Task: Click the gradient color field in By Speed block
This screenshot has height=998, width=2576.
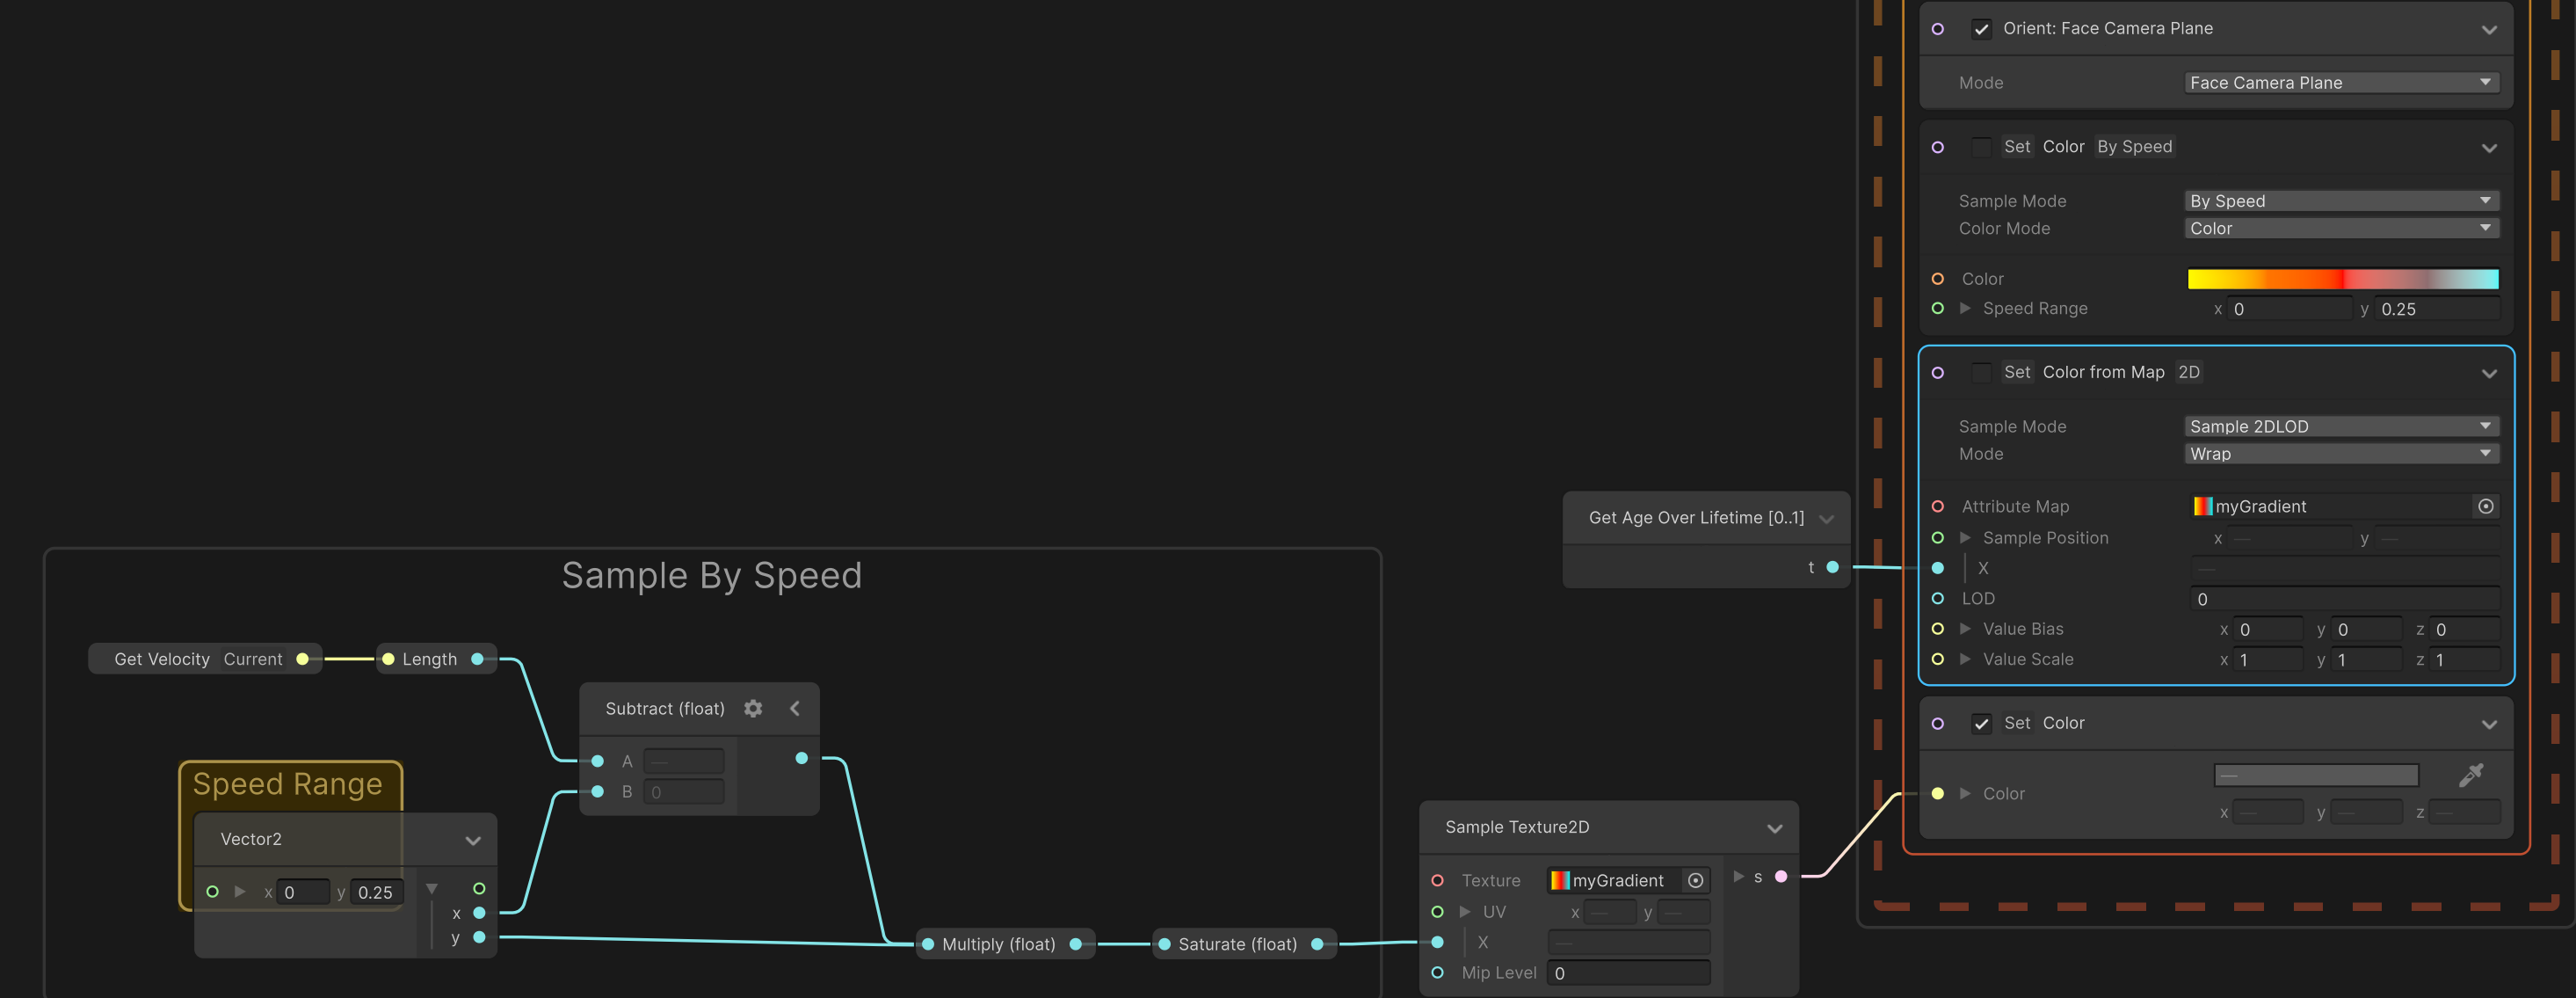Action: click(2341, 279)
